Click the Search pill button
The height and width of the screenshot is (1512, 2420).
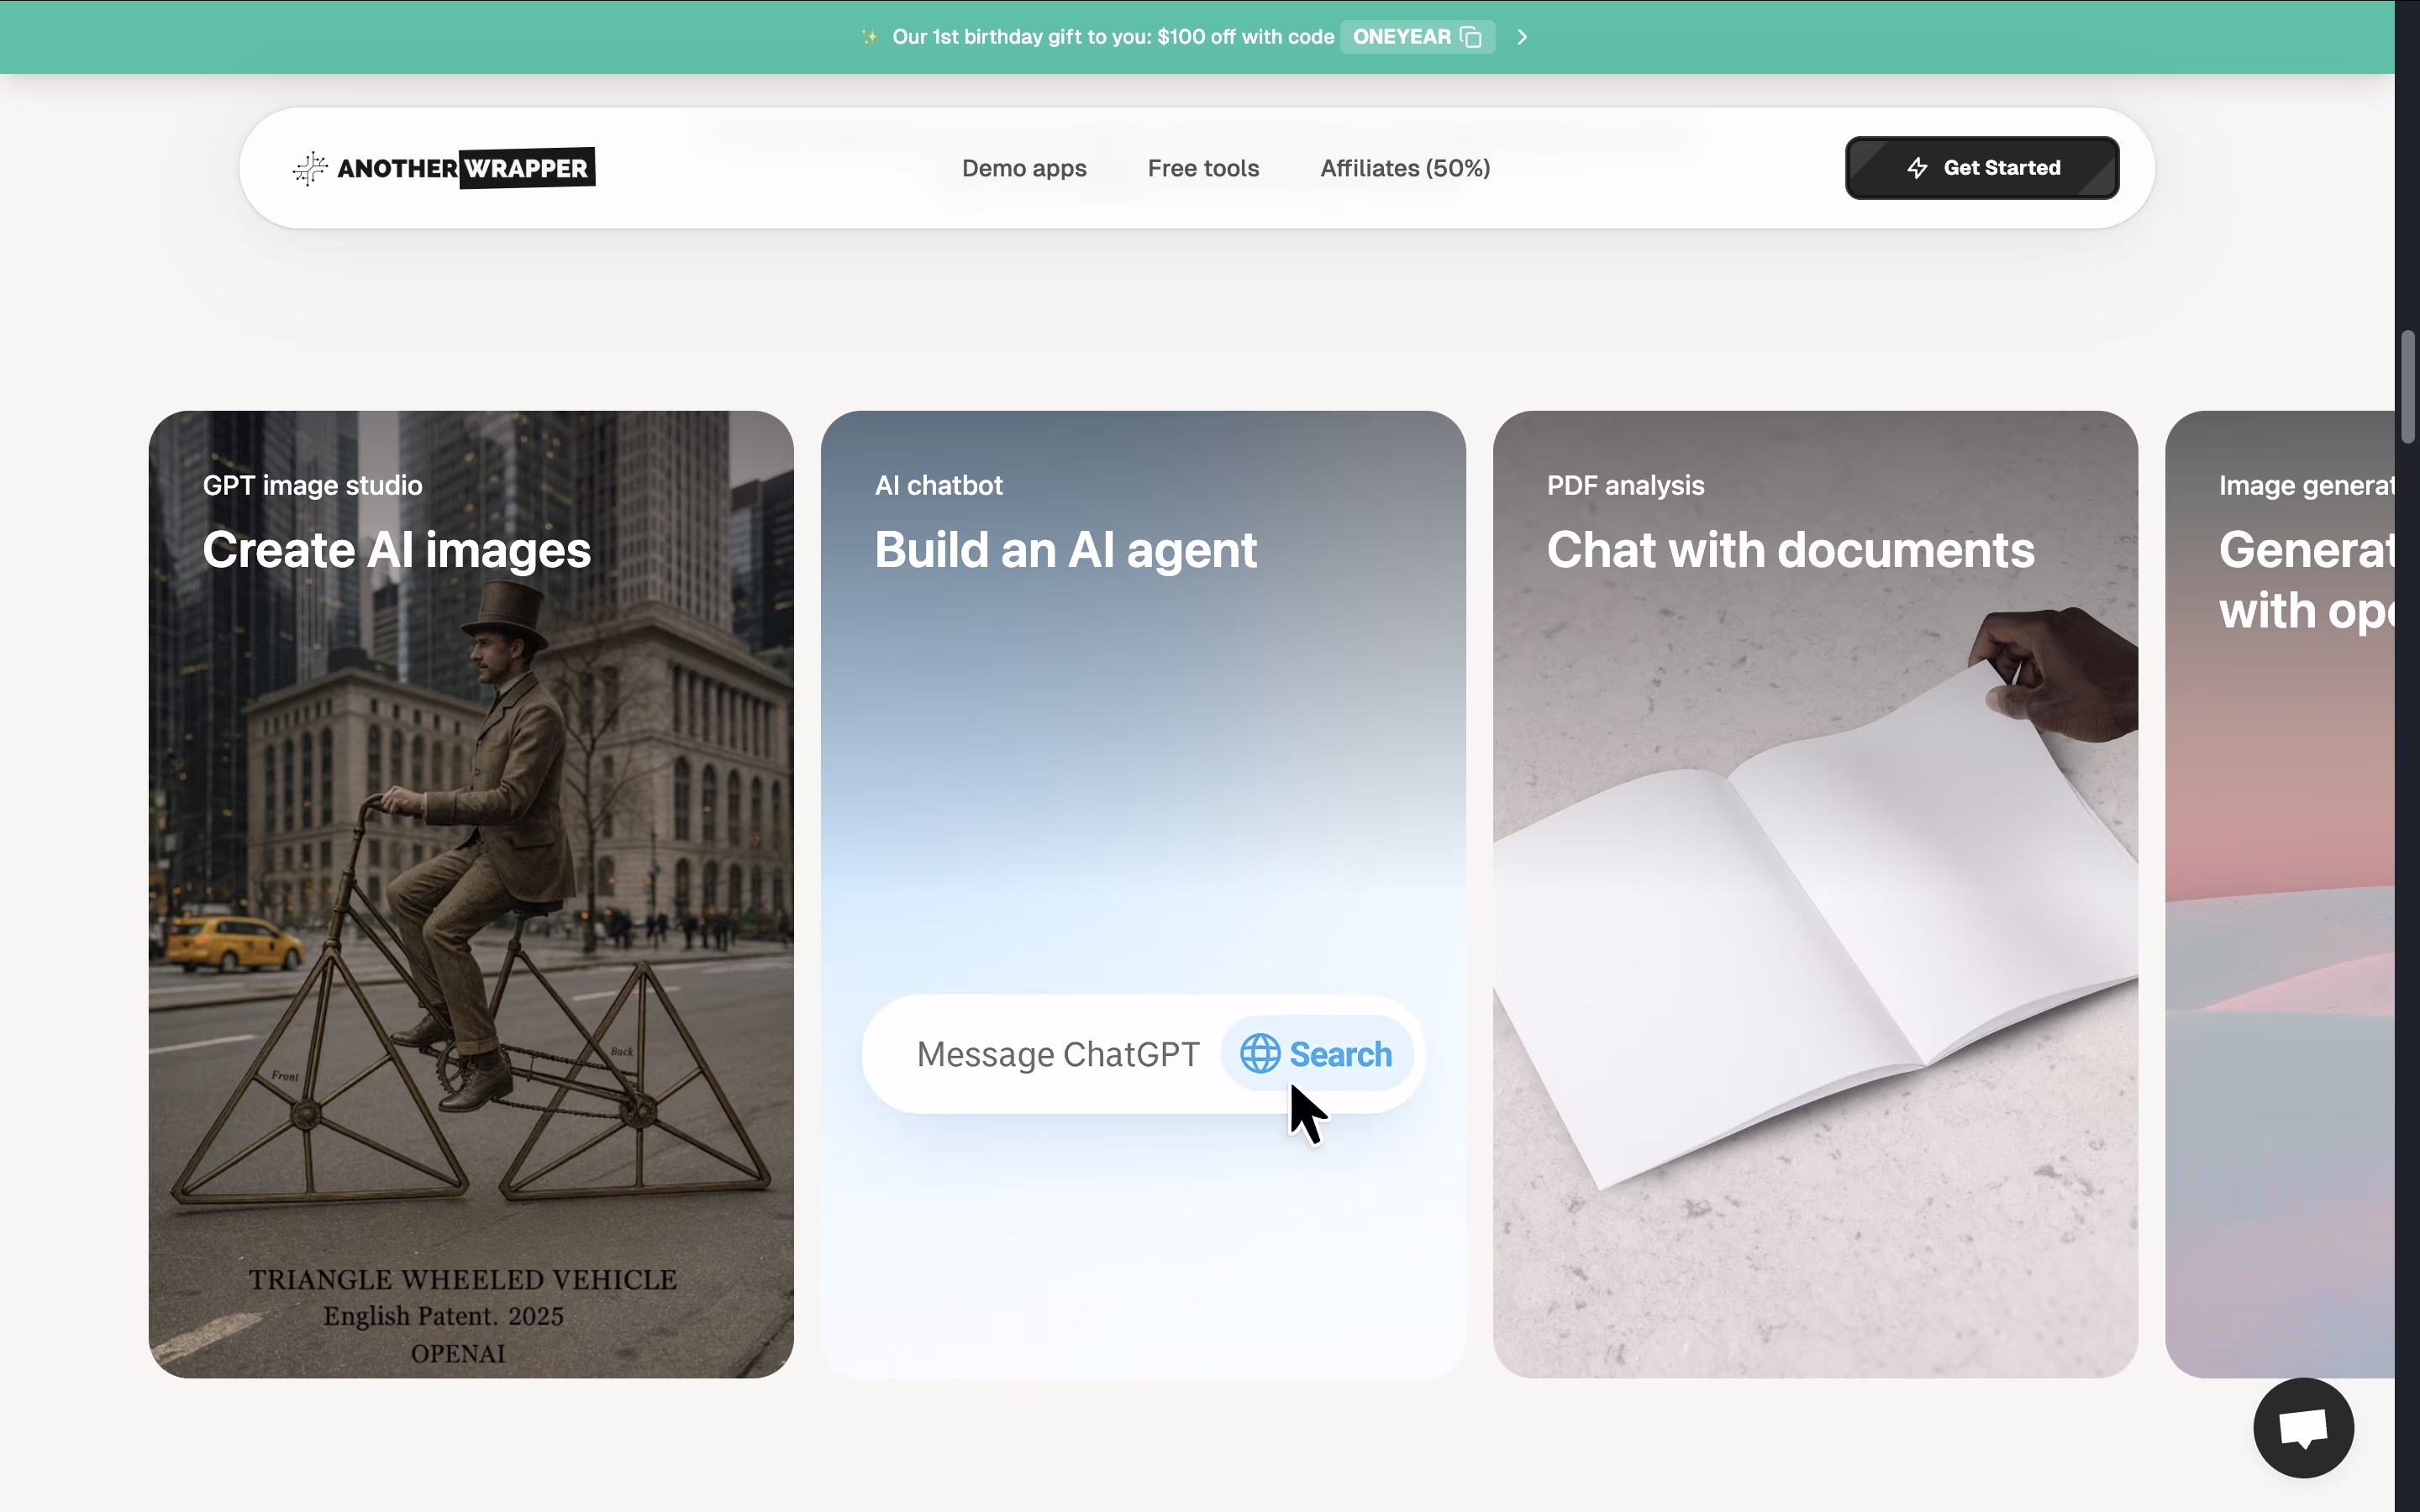click(x=1317, y=1054)
